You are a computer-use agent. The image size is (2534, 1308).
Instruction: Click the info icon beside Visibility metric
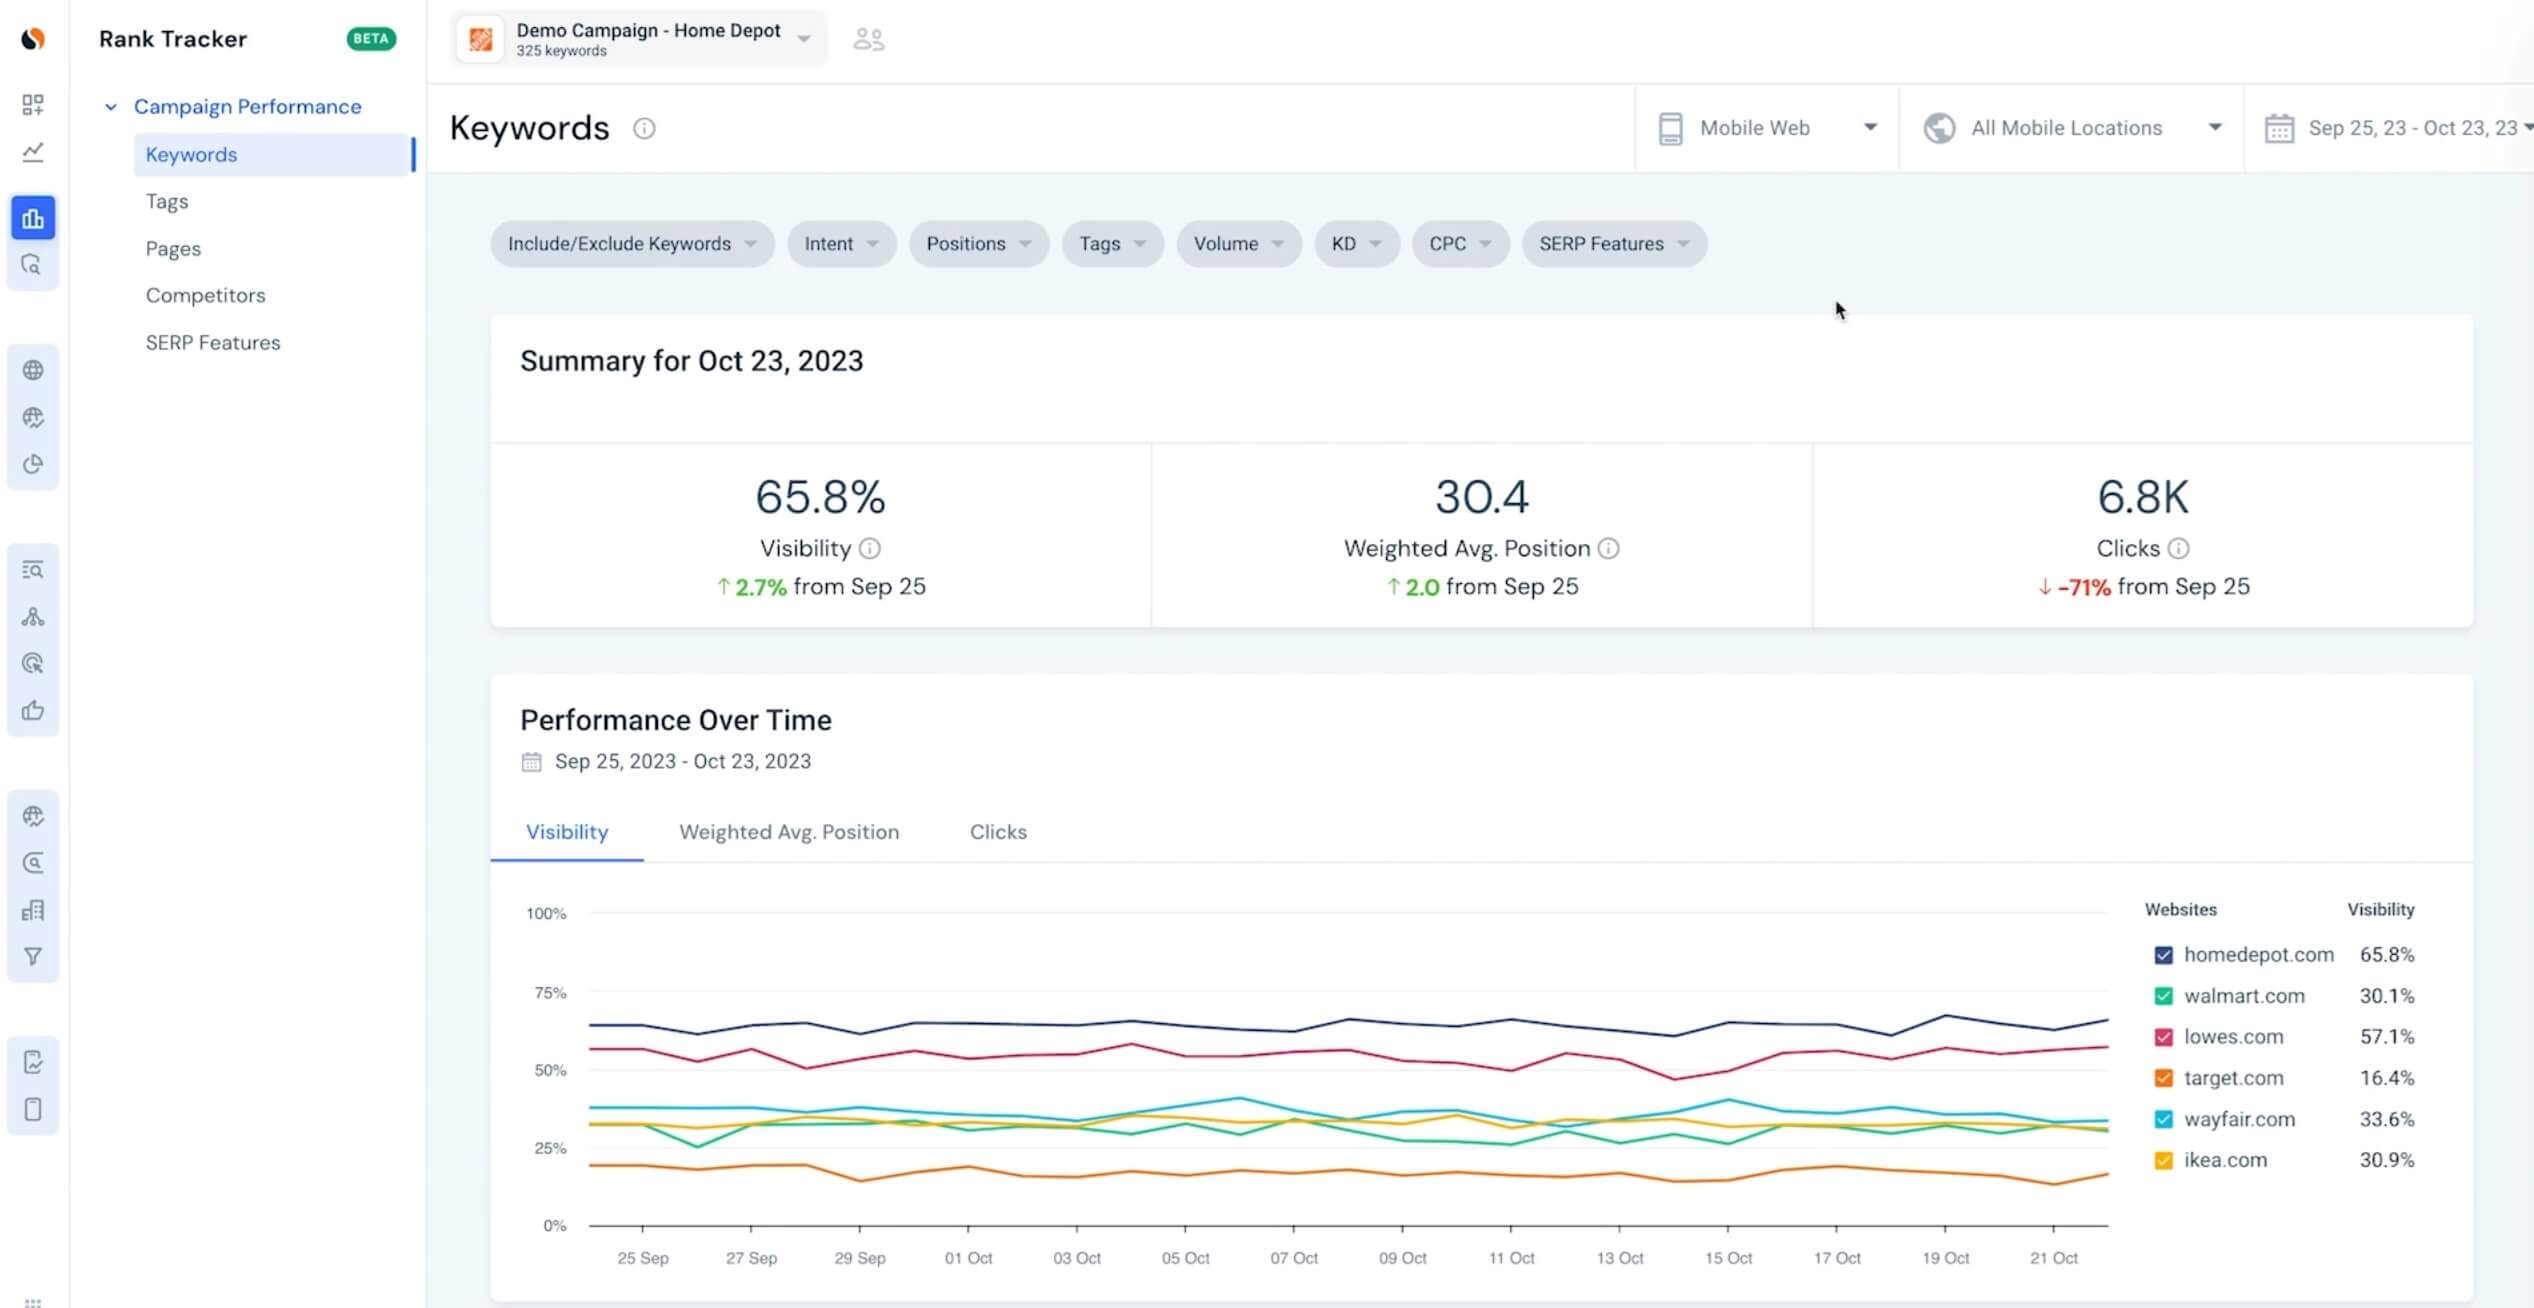870,548
